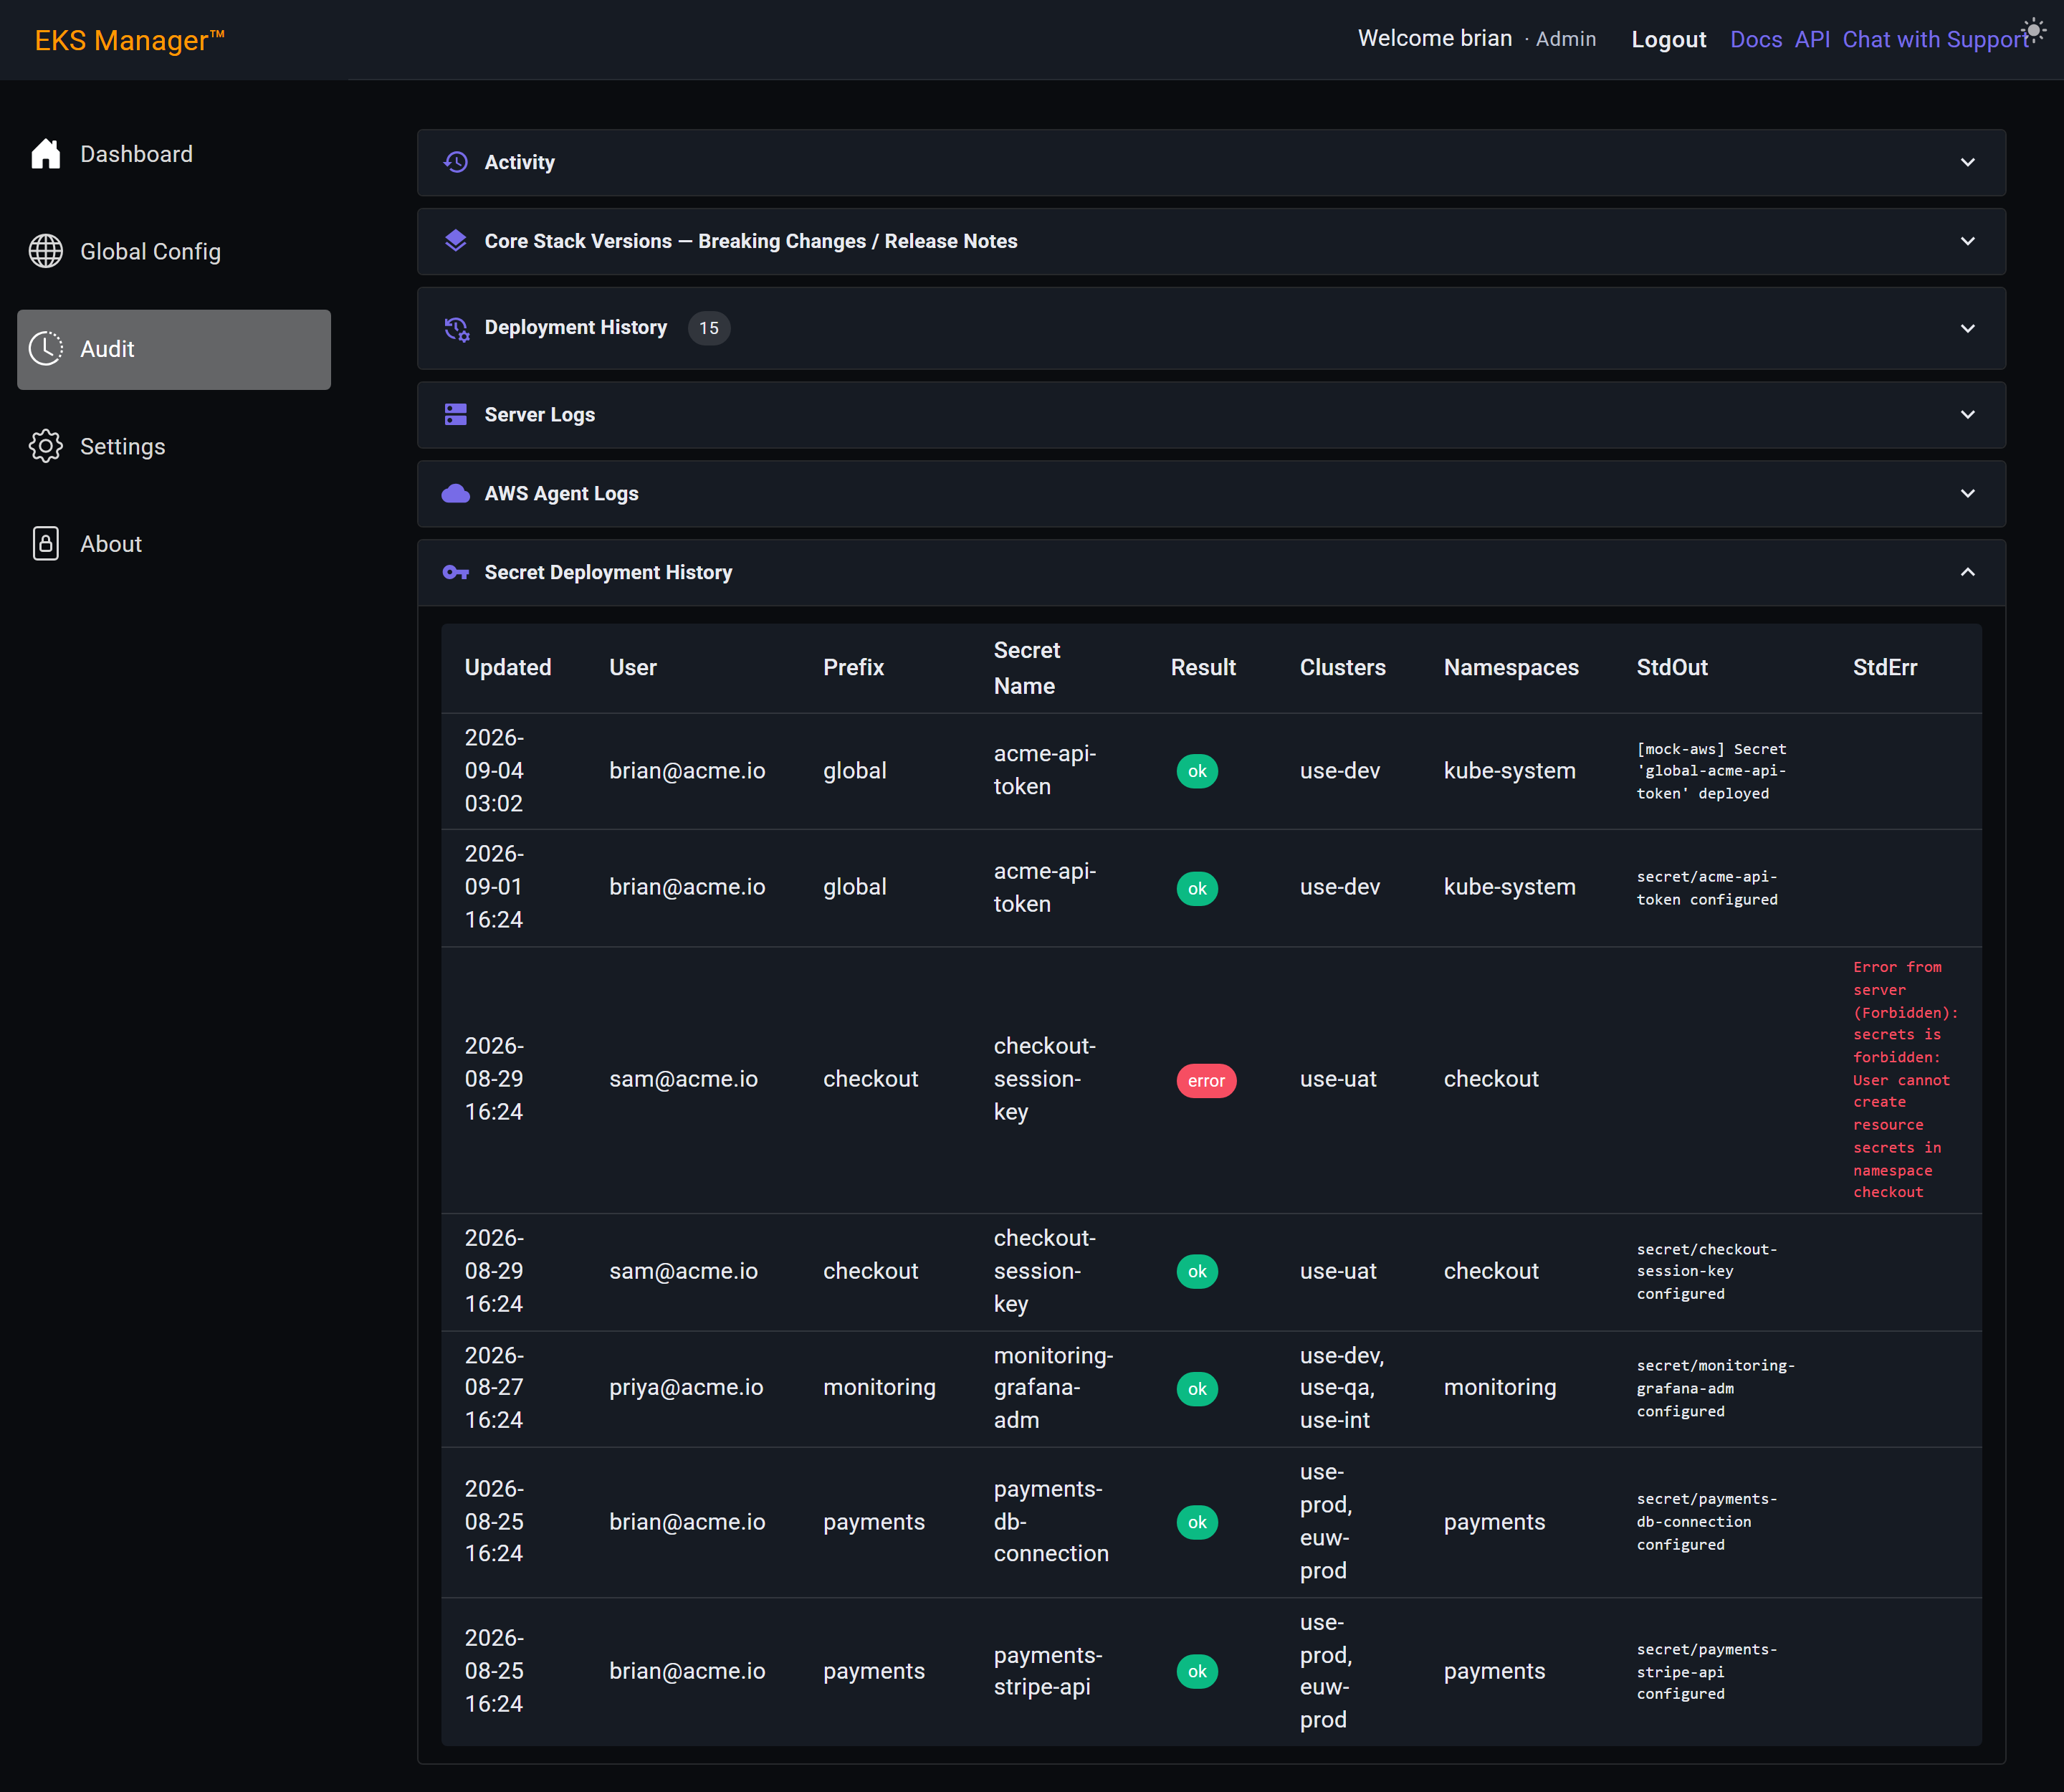The height and width of the screenshot is (1792, 2064).
Task: Click the Namespaces column header
Action: [1511, 667]
